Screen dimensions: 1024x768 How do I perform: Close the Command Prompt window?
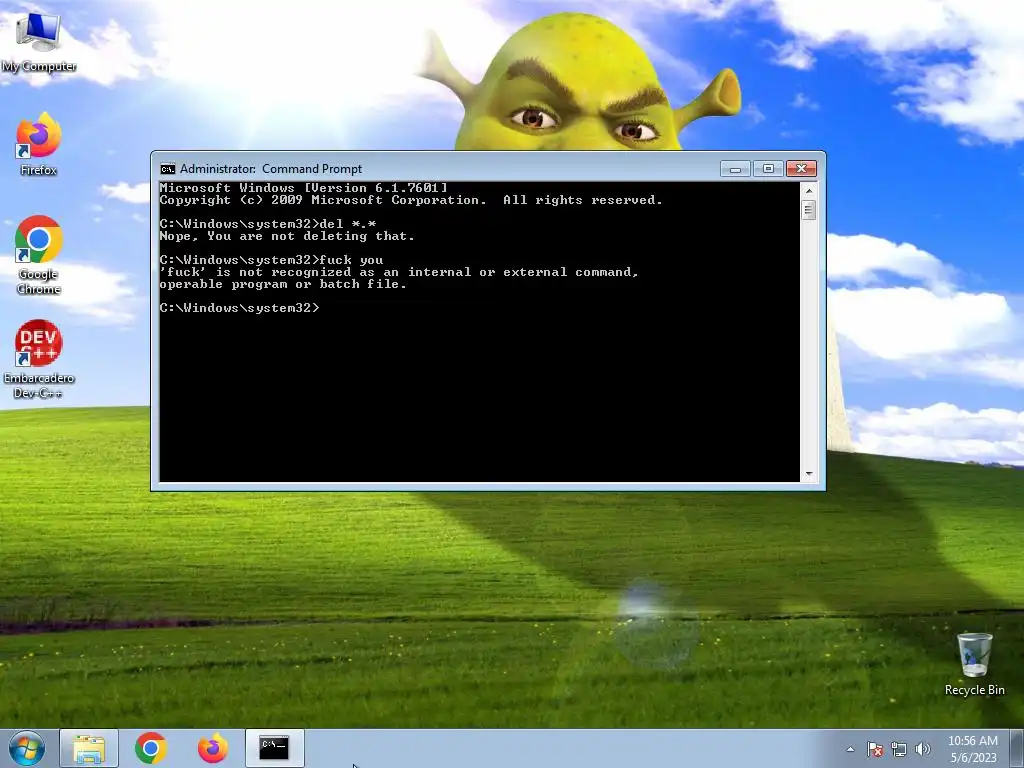pyautogui.click(x=801, y=169)
